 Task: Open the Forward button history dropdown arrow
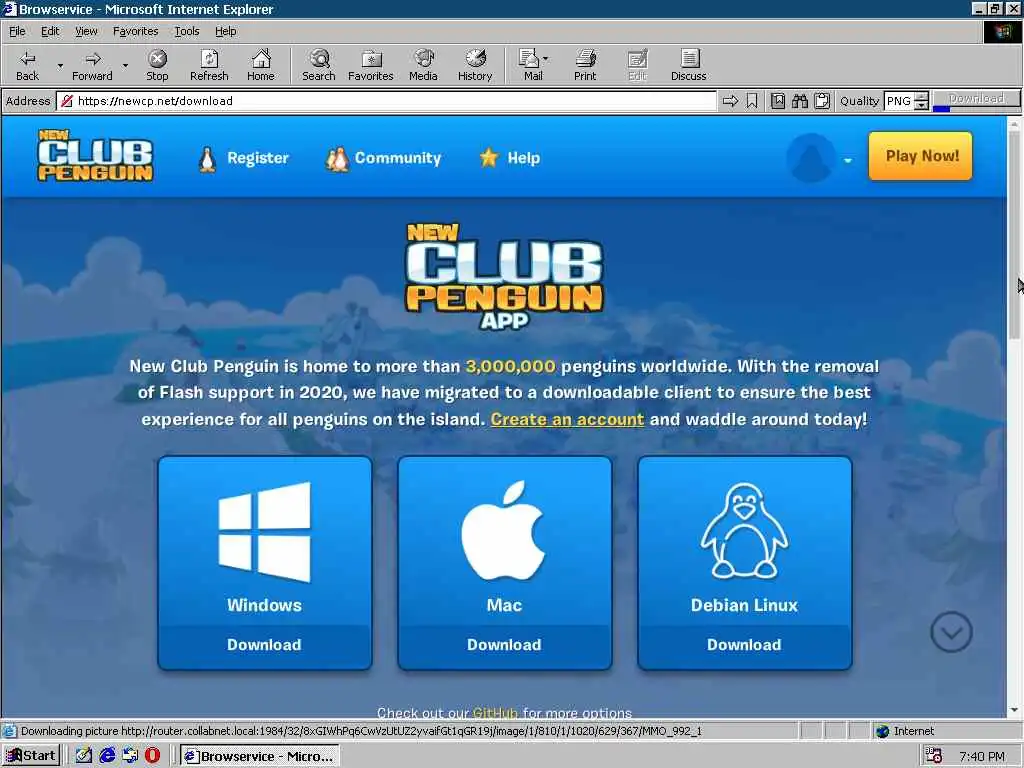tap(125, 65)
